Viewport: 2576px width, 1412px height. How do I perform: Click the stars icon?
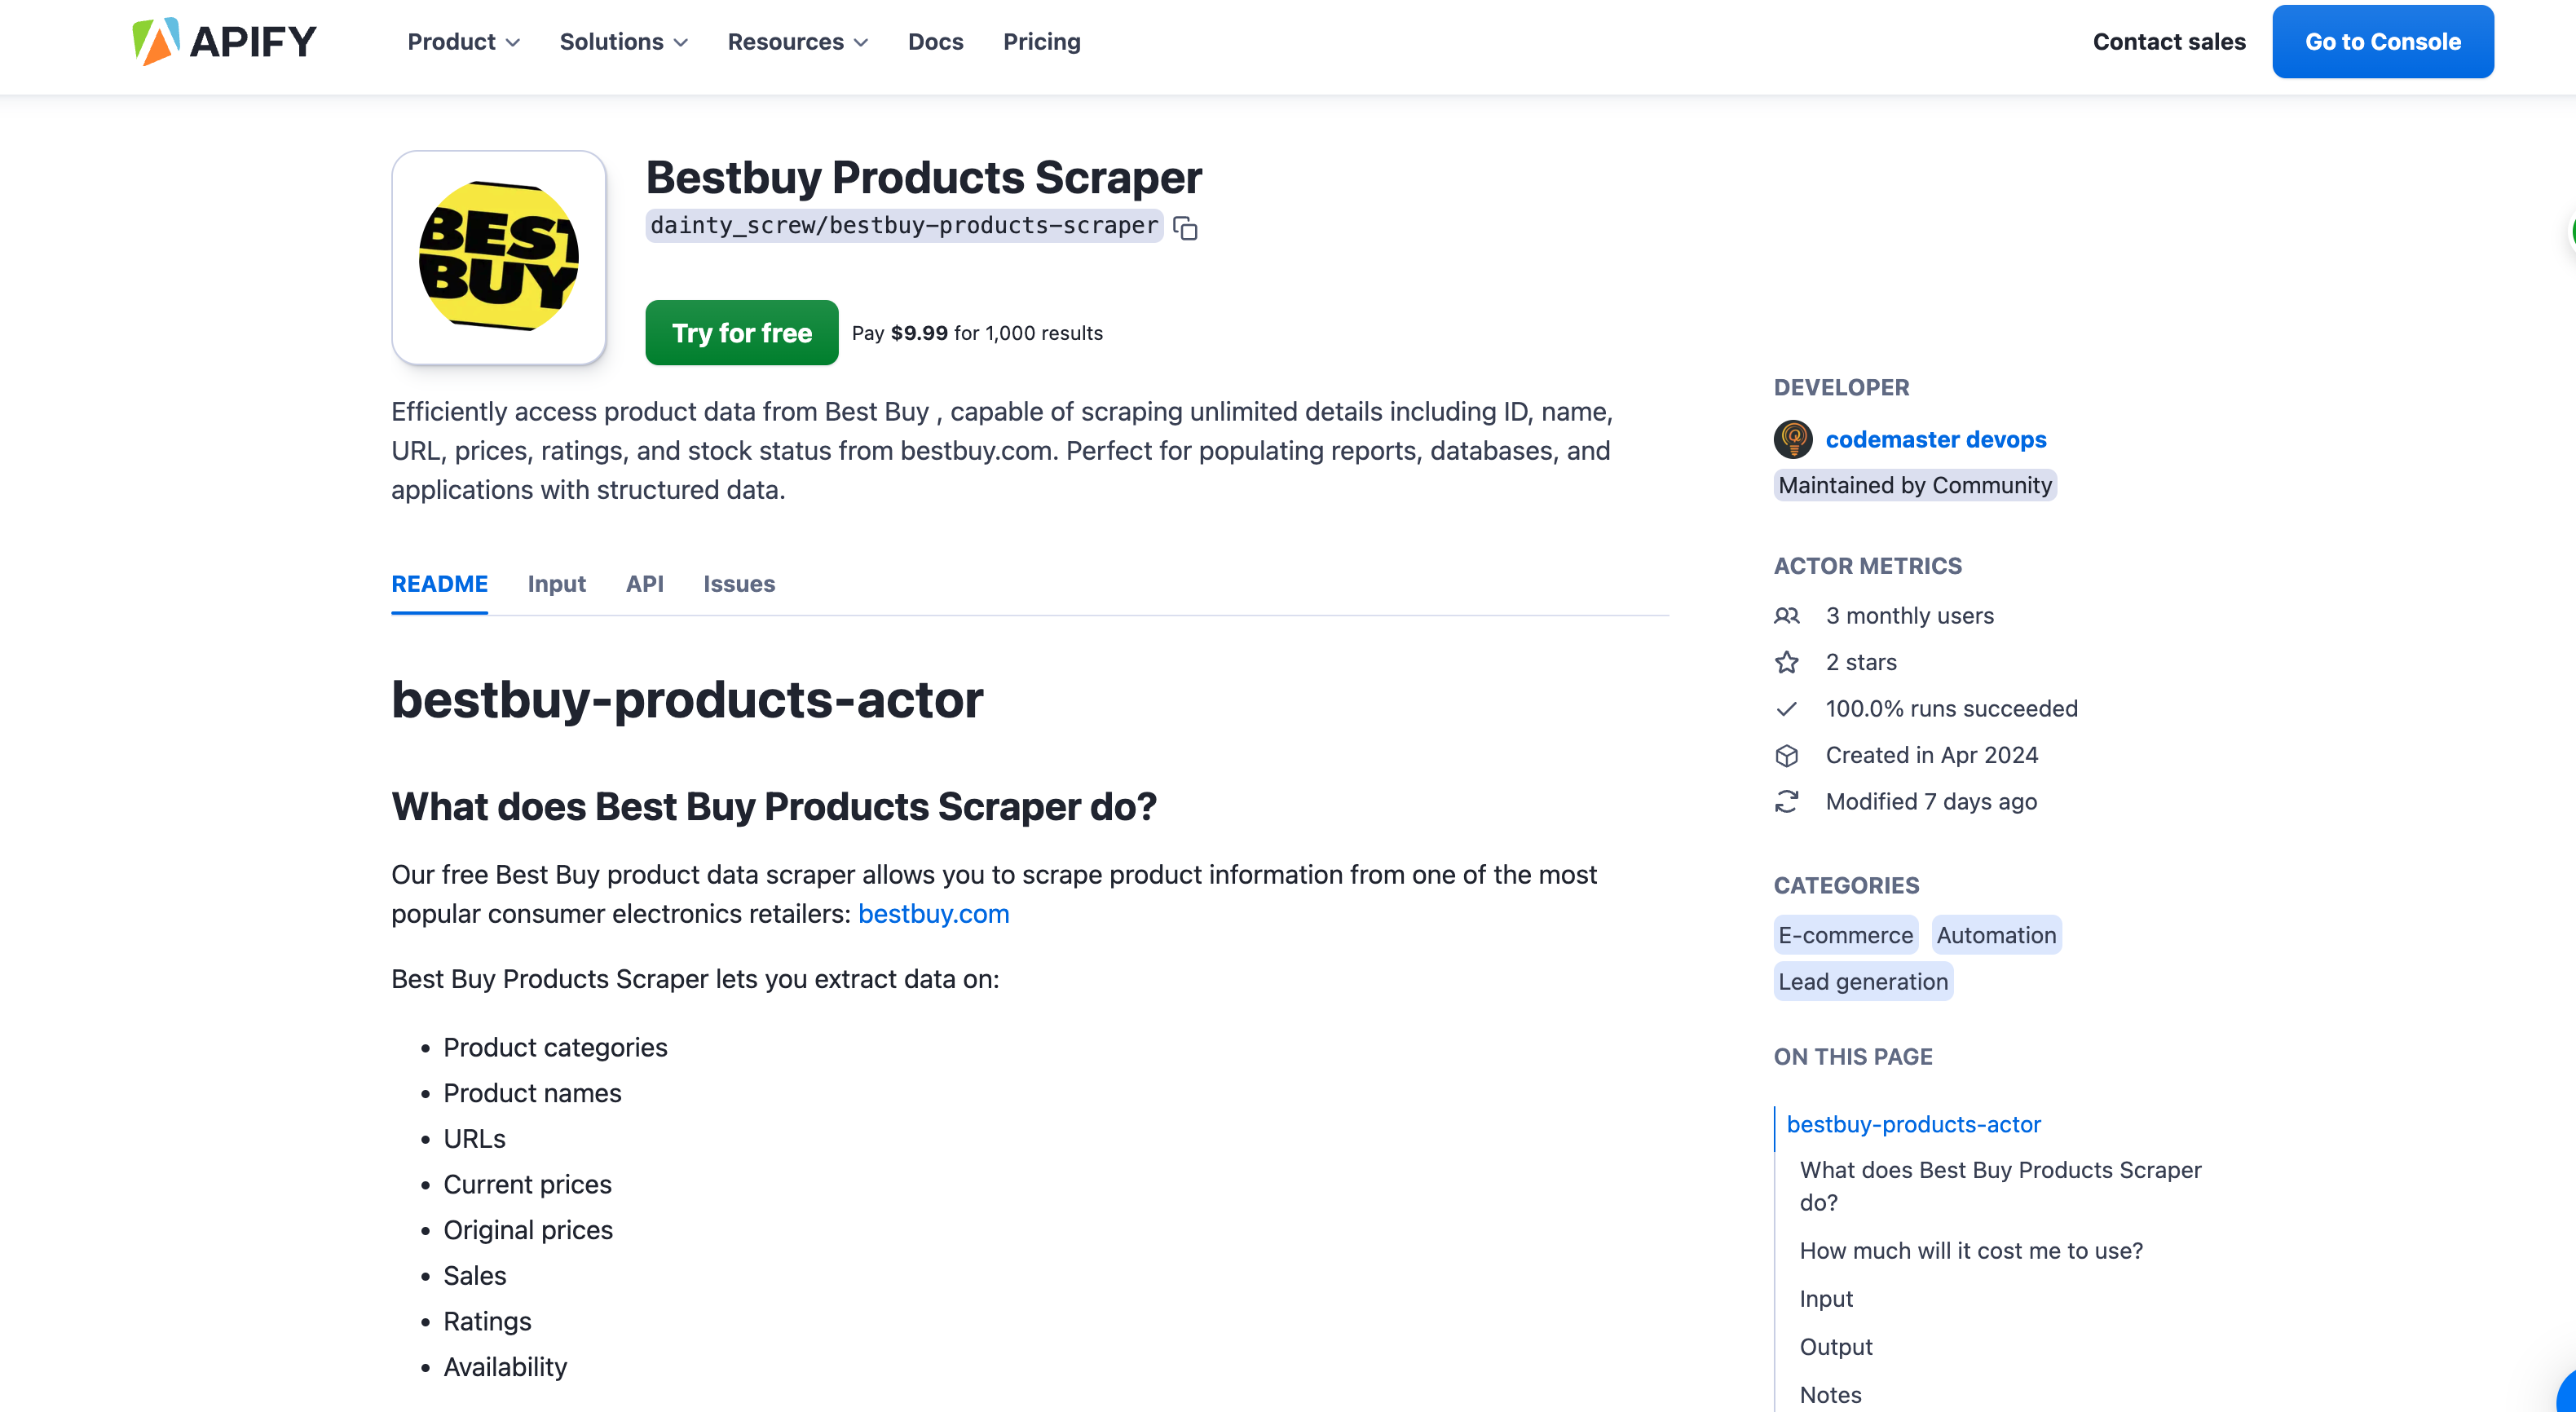click(x=1787, y=662)
